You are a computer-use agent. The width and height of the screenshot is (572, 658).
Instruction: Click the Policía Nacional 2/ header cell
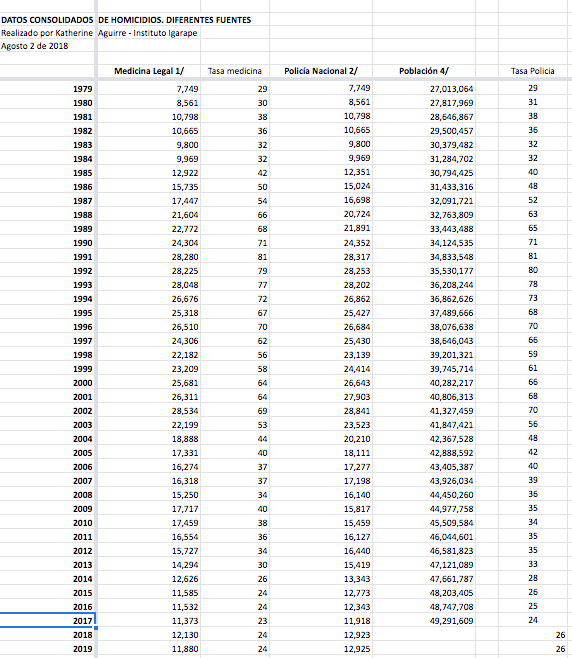tap(321, 71)
